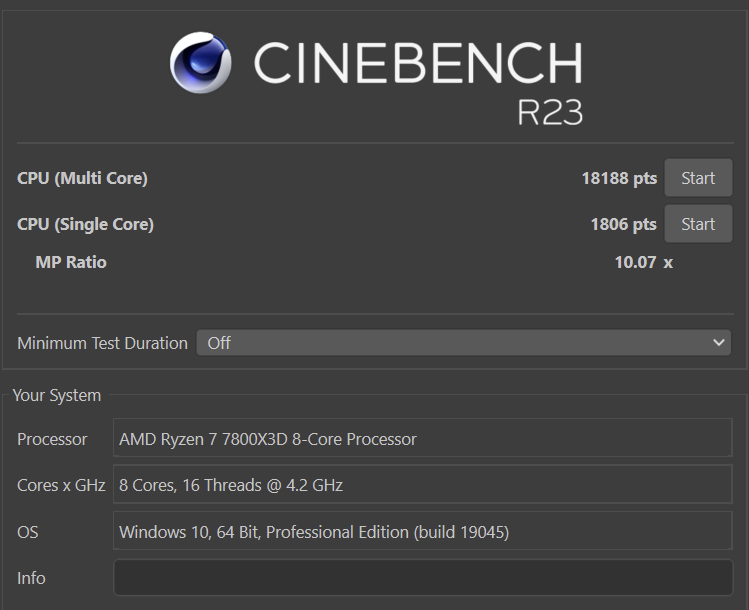Click the 1806 pts single core score

click(x=623, y=224)
